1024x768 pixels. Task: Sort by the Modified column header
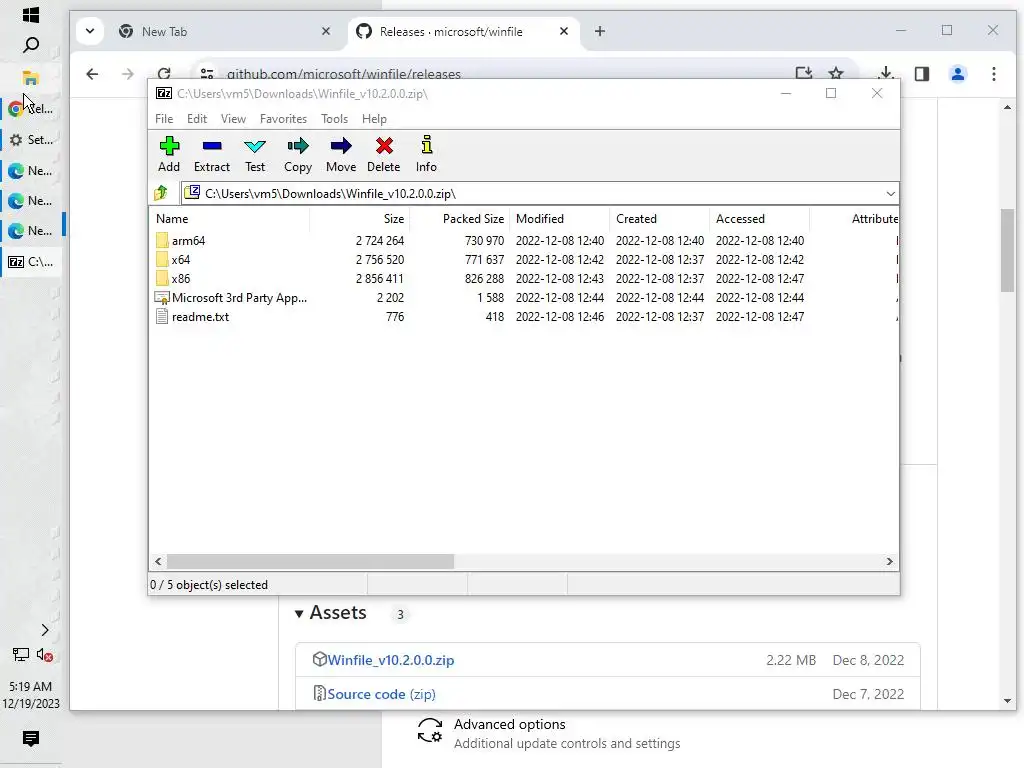coord(559,219)
